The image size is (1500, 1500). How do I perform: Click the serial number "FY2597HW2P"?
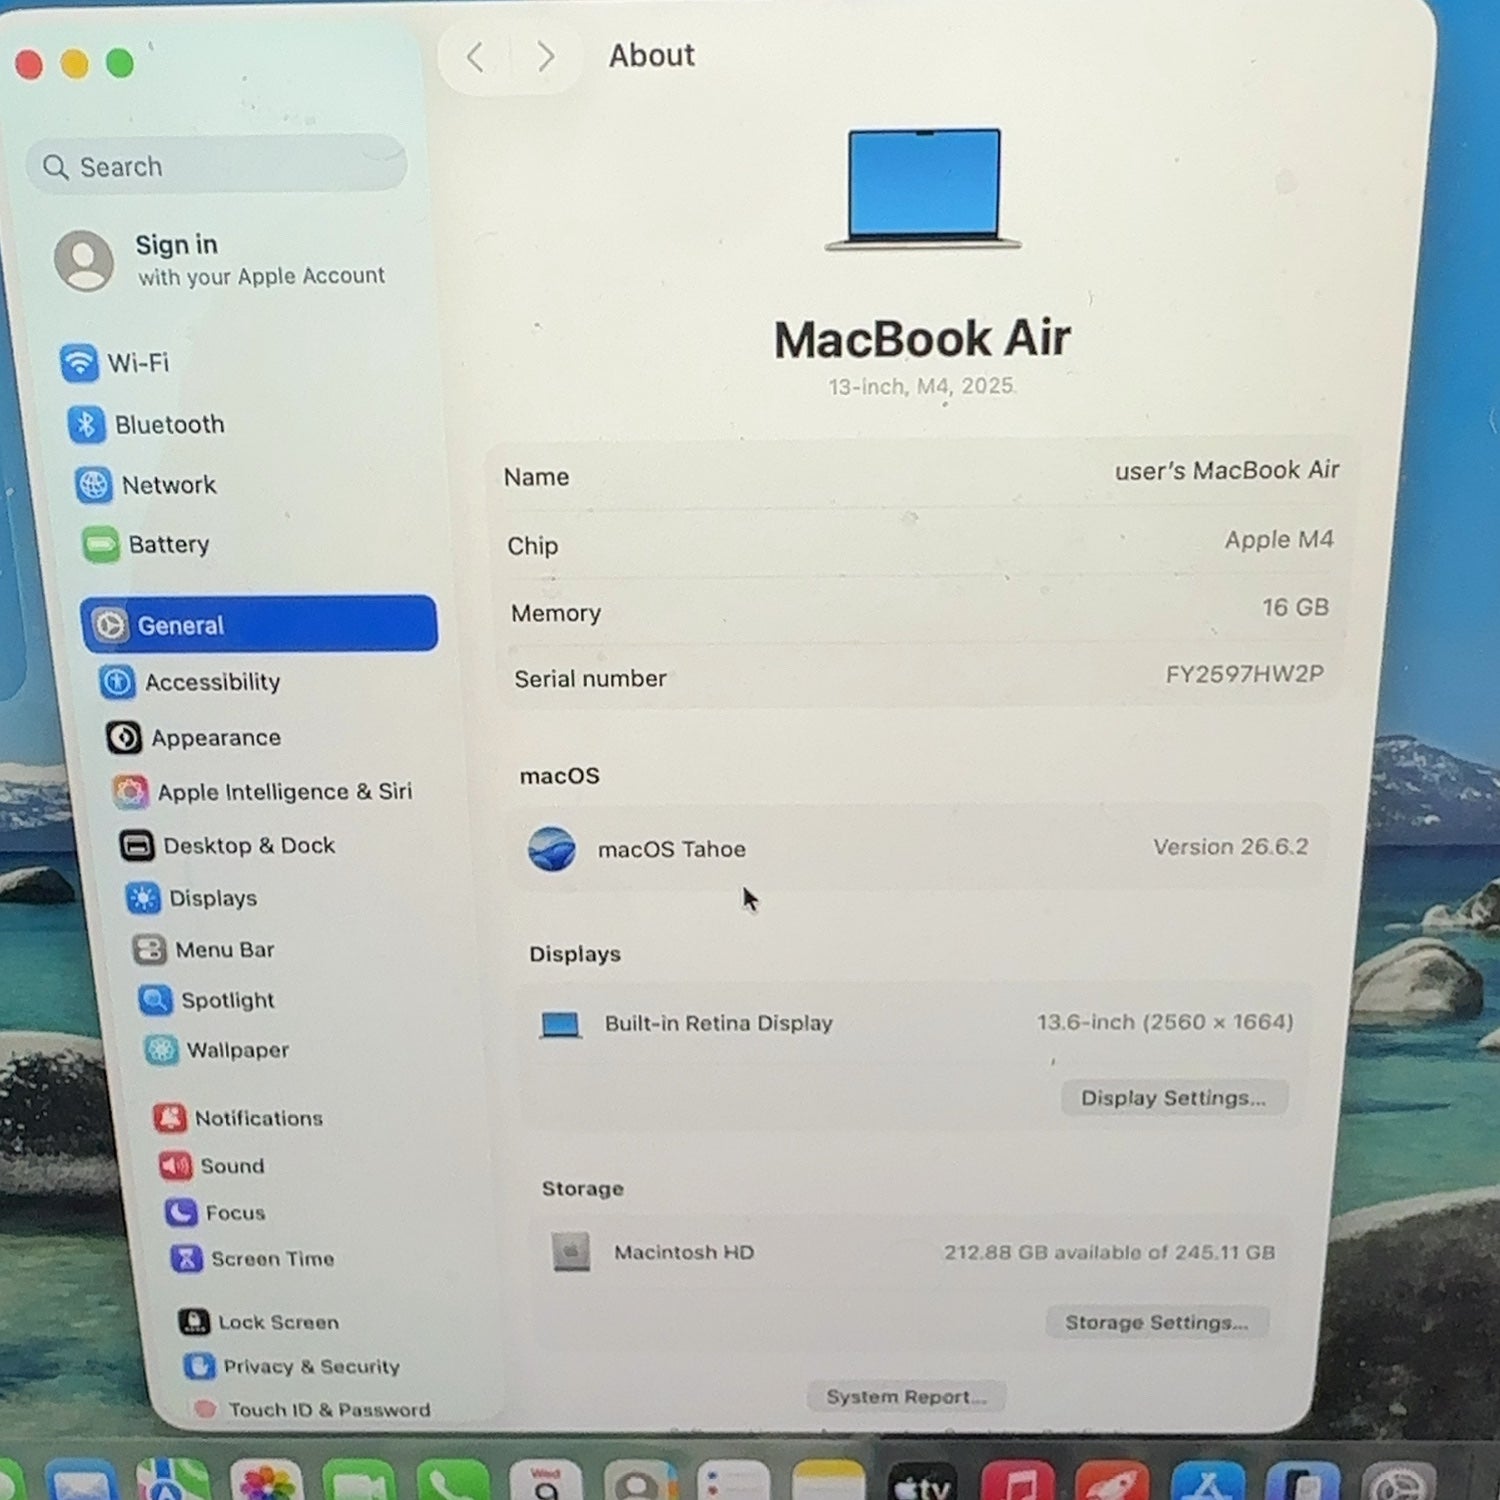1244,674
